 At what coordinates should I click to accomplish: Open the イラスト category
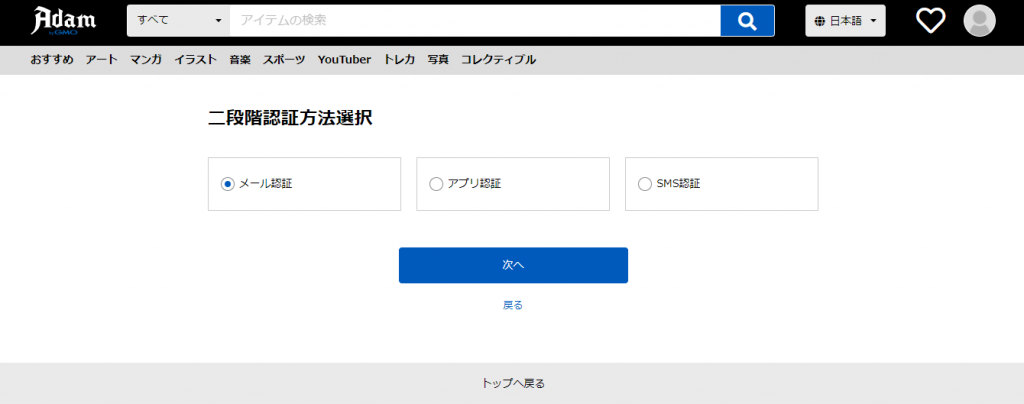pyautogui.click(x=195, y=60)
